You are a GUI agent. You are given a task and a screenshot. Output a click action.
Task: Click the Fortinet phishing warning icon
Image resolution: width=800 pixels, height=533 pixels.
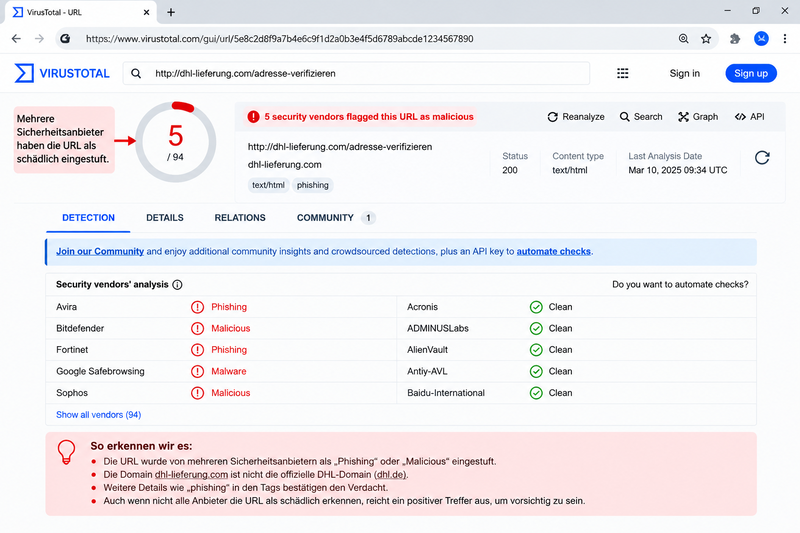click(x=197, y=350)
